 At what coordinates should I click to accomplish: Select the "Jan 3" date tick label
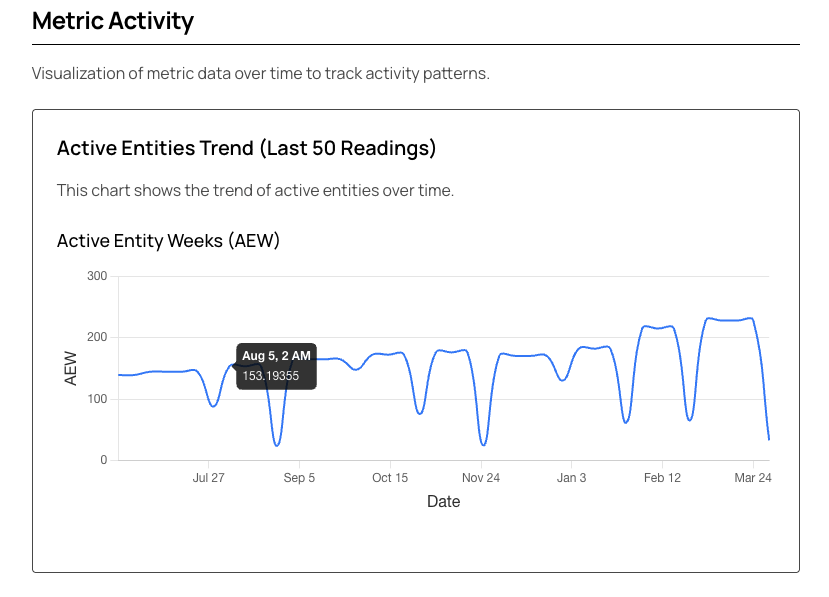[x=571, y=478]
